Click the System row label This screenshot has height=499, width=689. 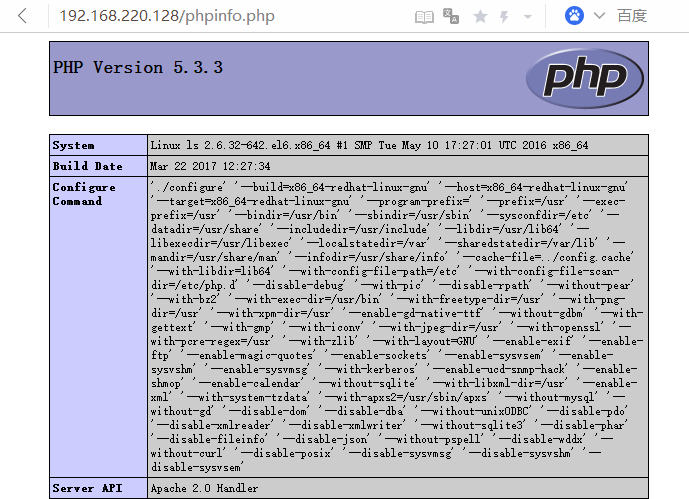coord(73,145)
